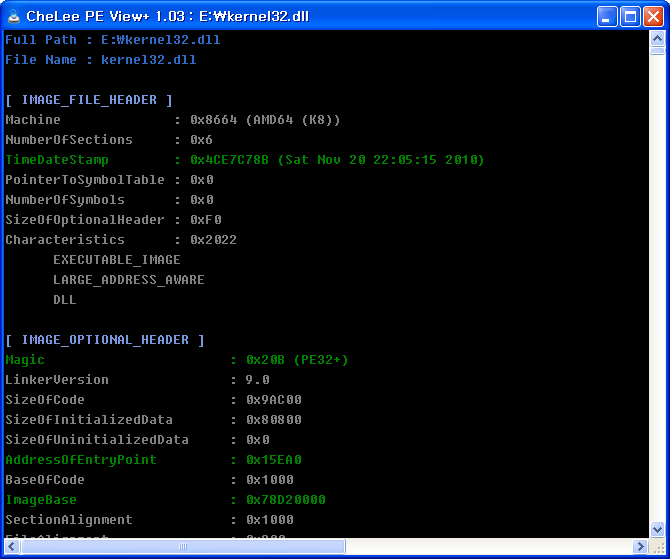Click the LARGE_ADDRESS_AWARE flag text
This screenshot has height=559, width=670.
129,280
